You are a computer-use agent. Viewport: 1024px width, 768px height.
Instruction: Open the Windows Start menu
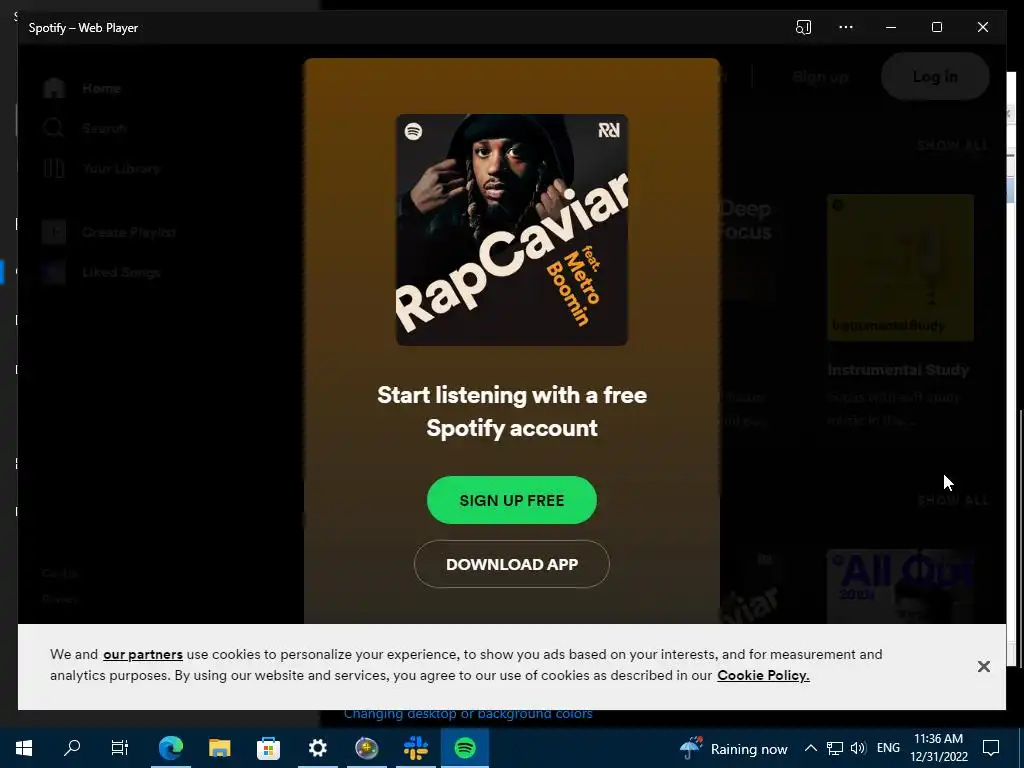point(24,748)
